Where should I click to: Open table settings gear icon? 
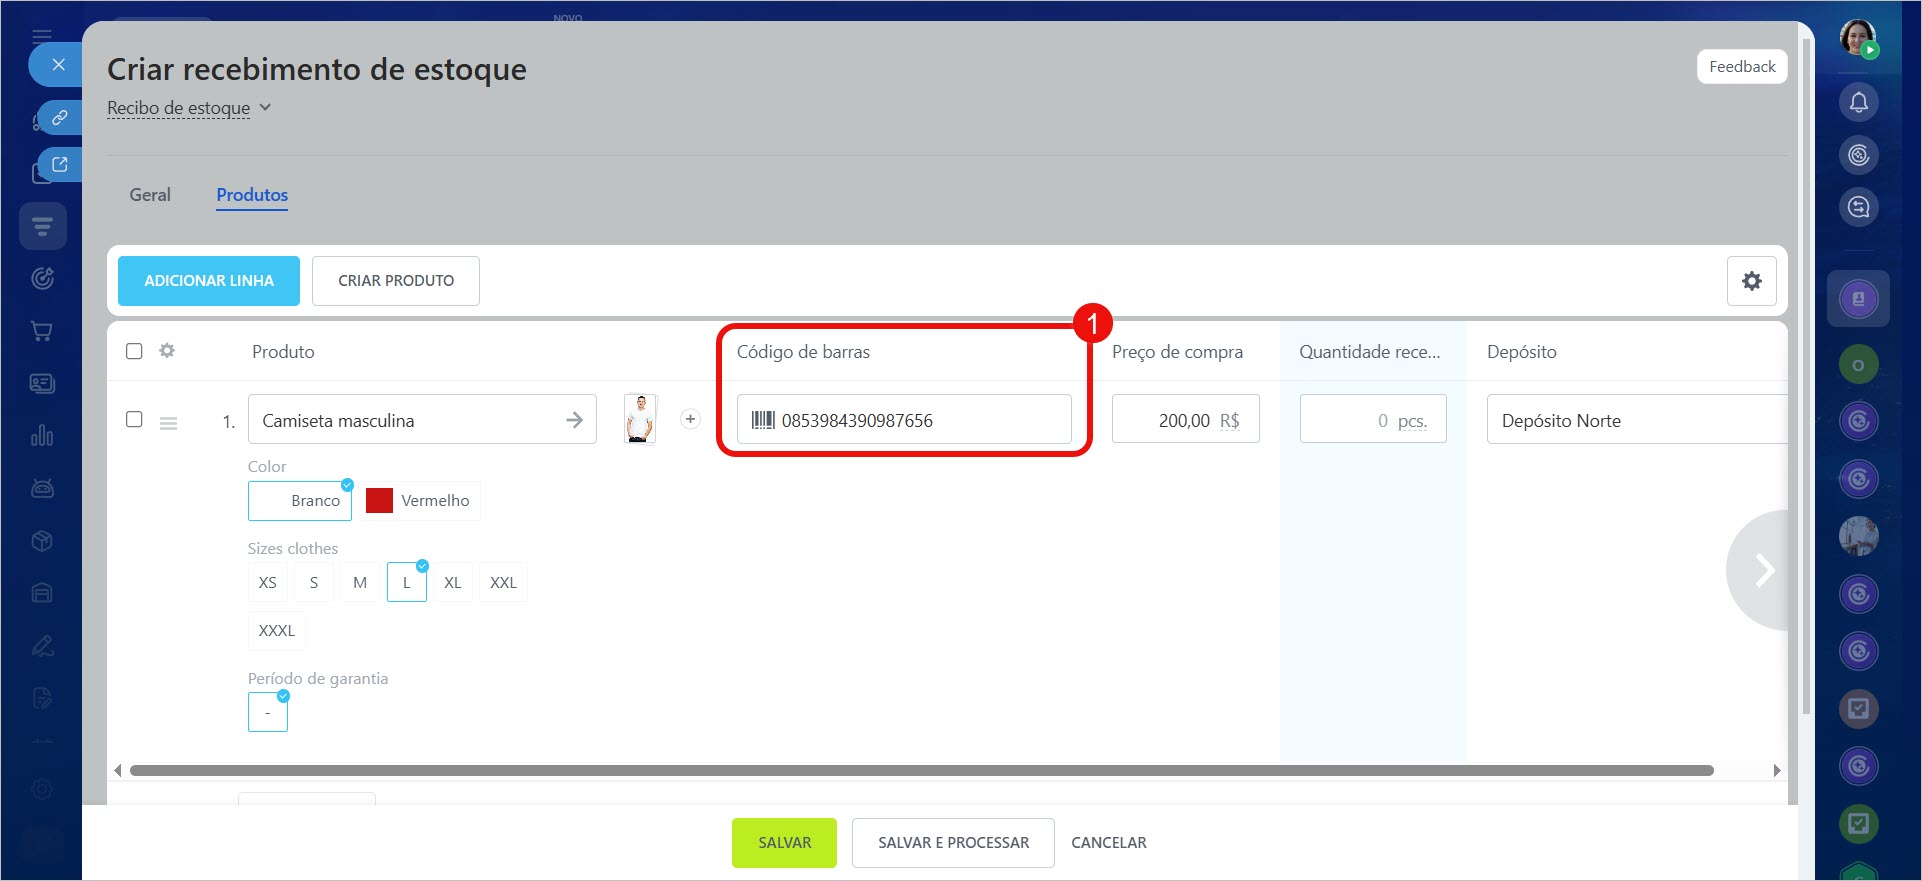tap(1751, 281)
